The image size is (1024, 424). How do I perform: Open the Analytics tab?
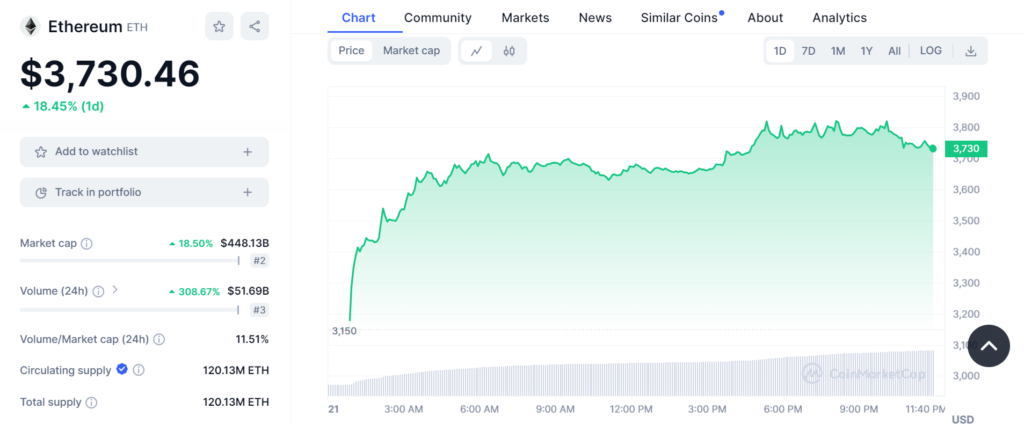coord(840,18)
